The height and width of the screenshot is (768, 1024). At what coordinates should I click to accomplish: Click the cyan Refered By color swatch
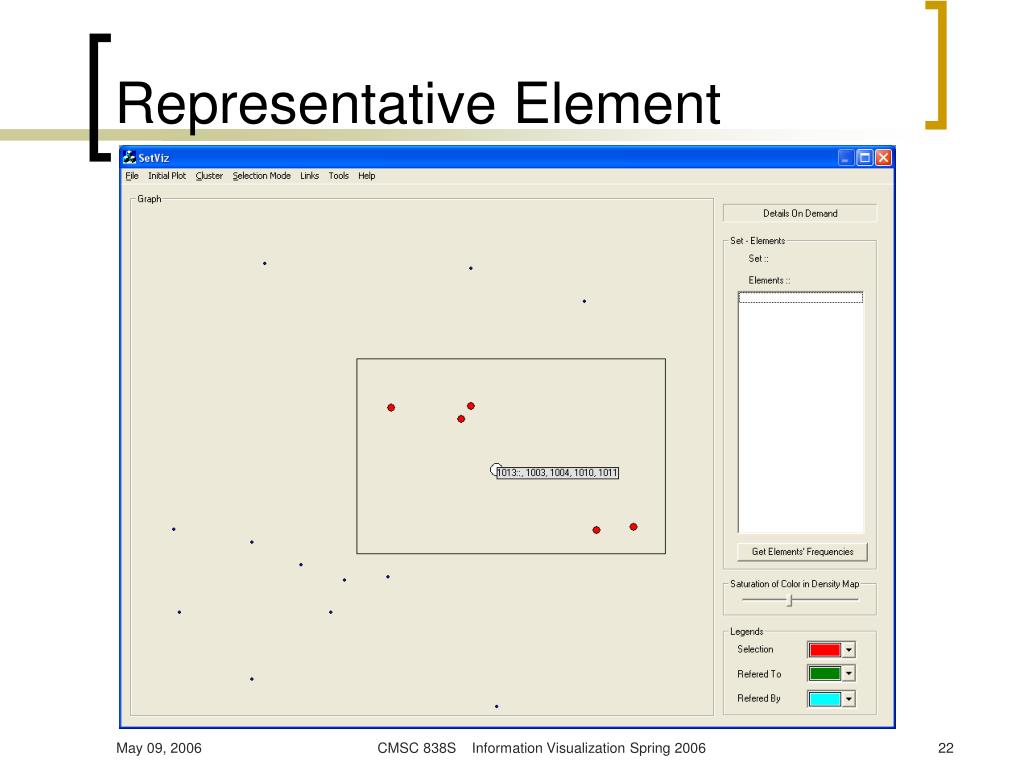click(824, 699)
